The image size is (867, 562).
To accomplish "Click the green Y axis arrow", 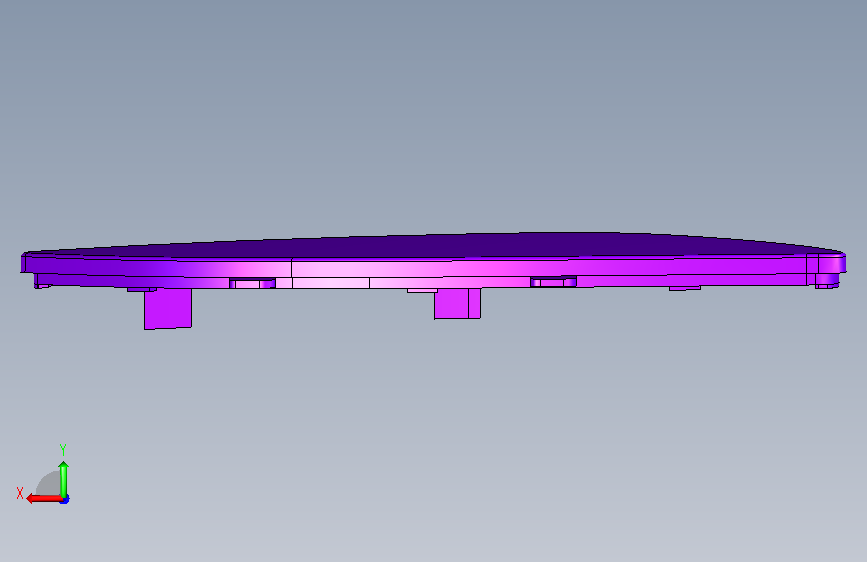I will coord(64,478).
